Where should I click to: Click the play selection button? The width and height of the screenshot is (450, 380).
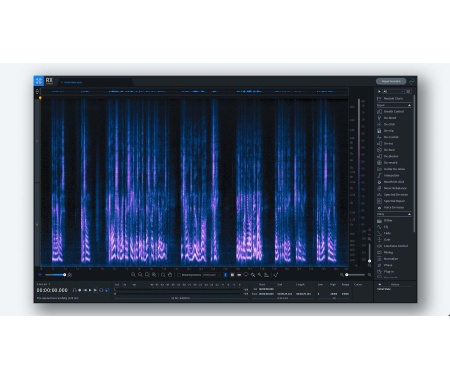coord(96,290)
